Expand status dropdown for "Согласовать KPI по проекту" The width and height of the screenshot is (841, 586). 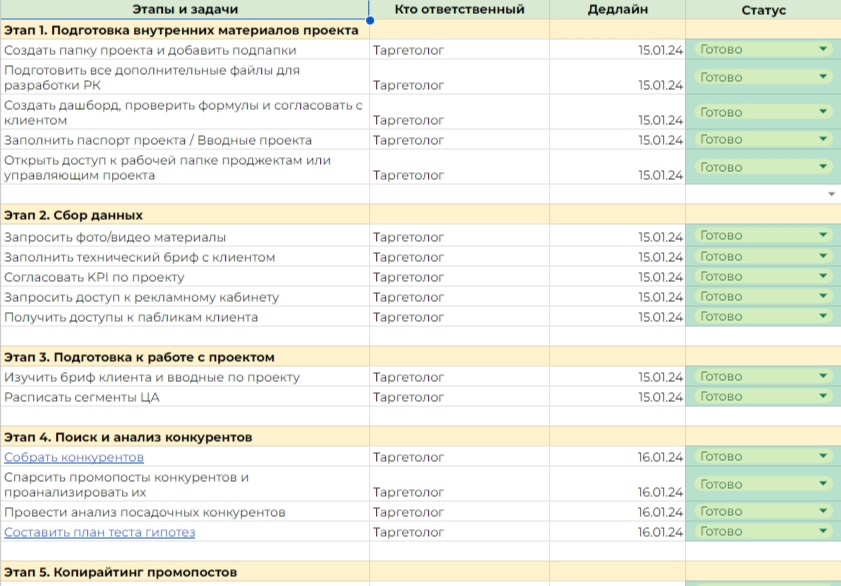(823, 276)
